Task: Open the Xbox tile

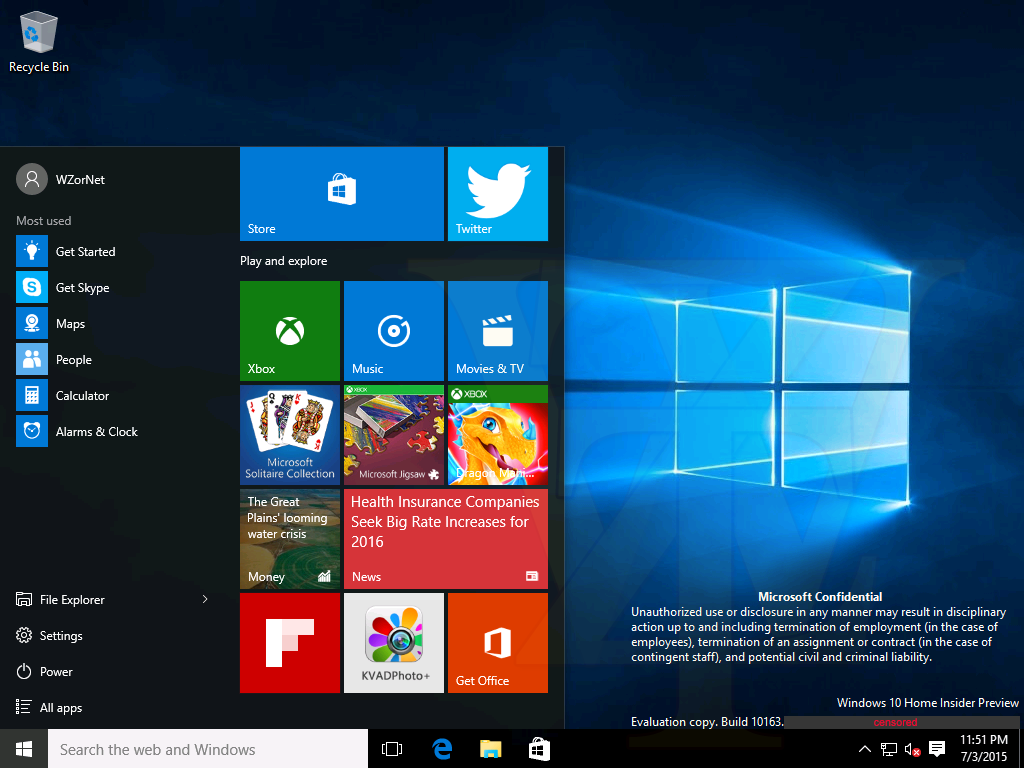Action: [289, 331]
